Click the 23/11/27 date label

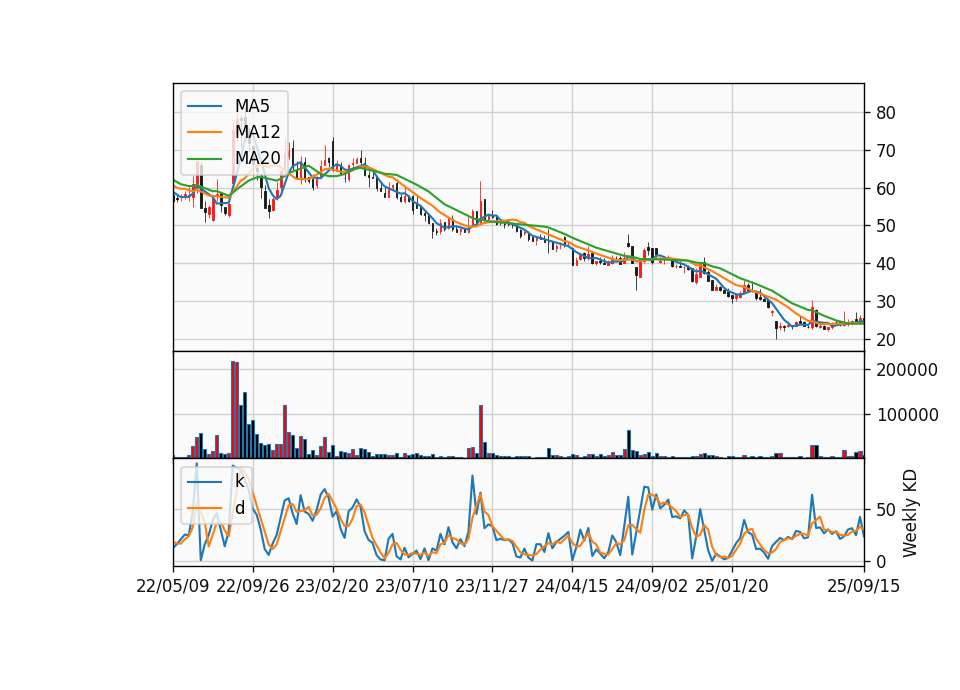tap(492, 586)
